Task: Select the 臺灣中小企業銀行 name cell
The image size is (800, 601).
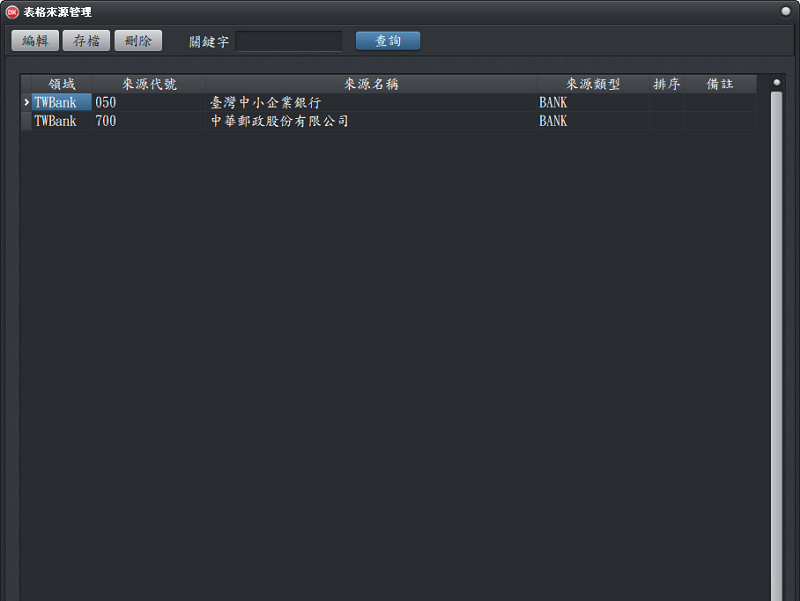Action: 371,103
